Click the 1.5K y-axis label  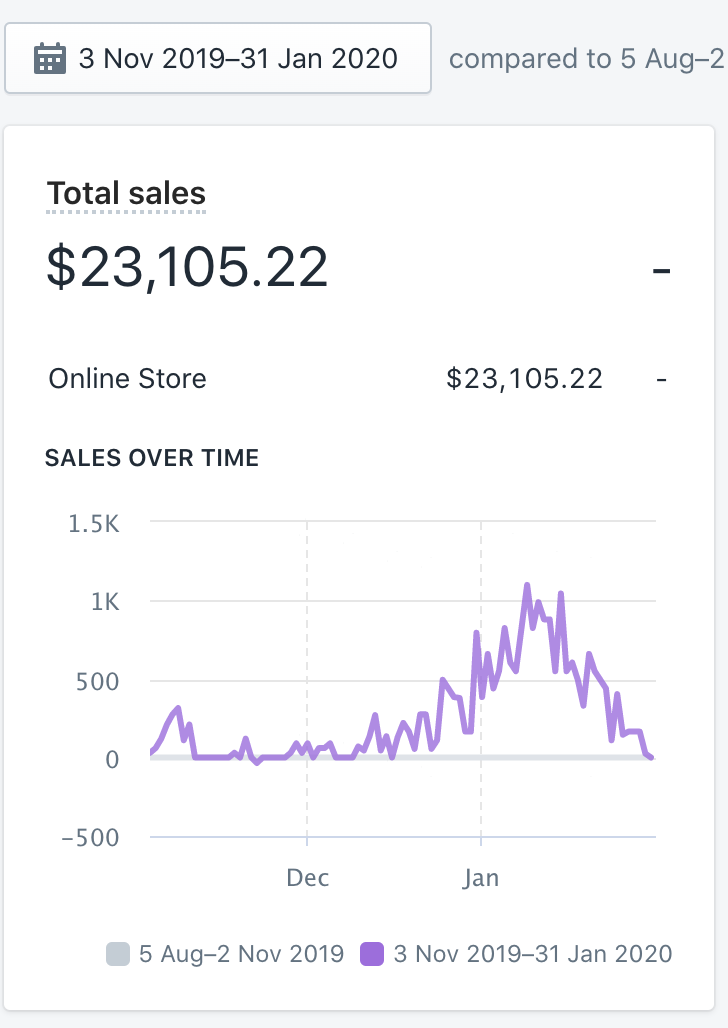(94, 524)
